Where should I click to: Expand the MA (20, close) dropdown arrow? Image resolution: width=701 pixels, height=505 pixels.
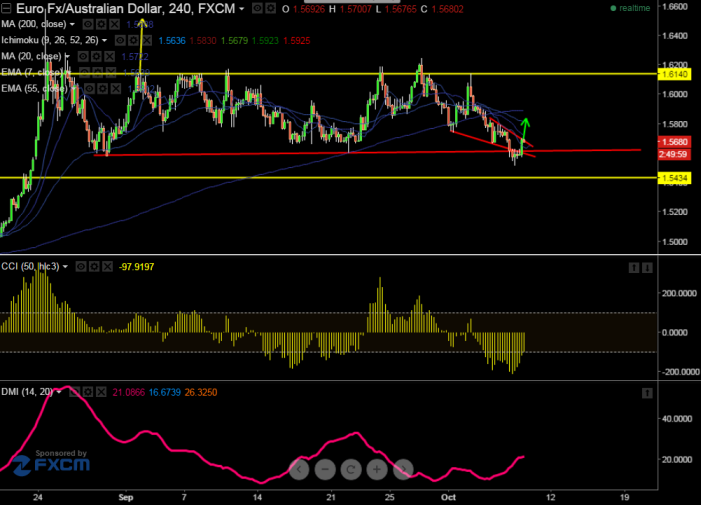67,56
